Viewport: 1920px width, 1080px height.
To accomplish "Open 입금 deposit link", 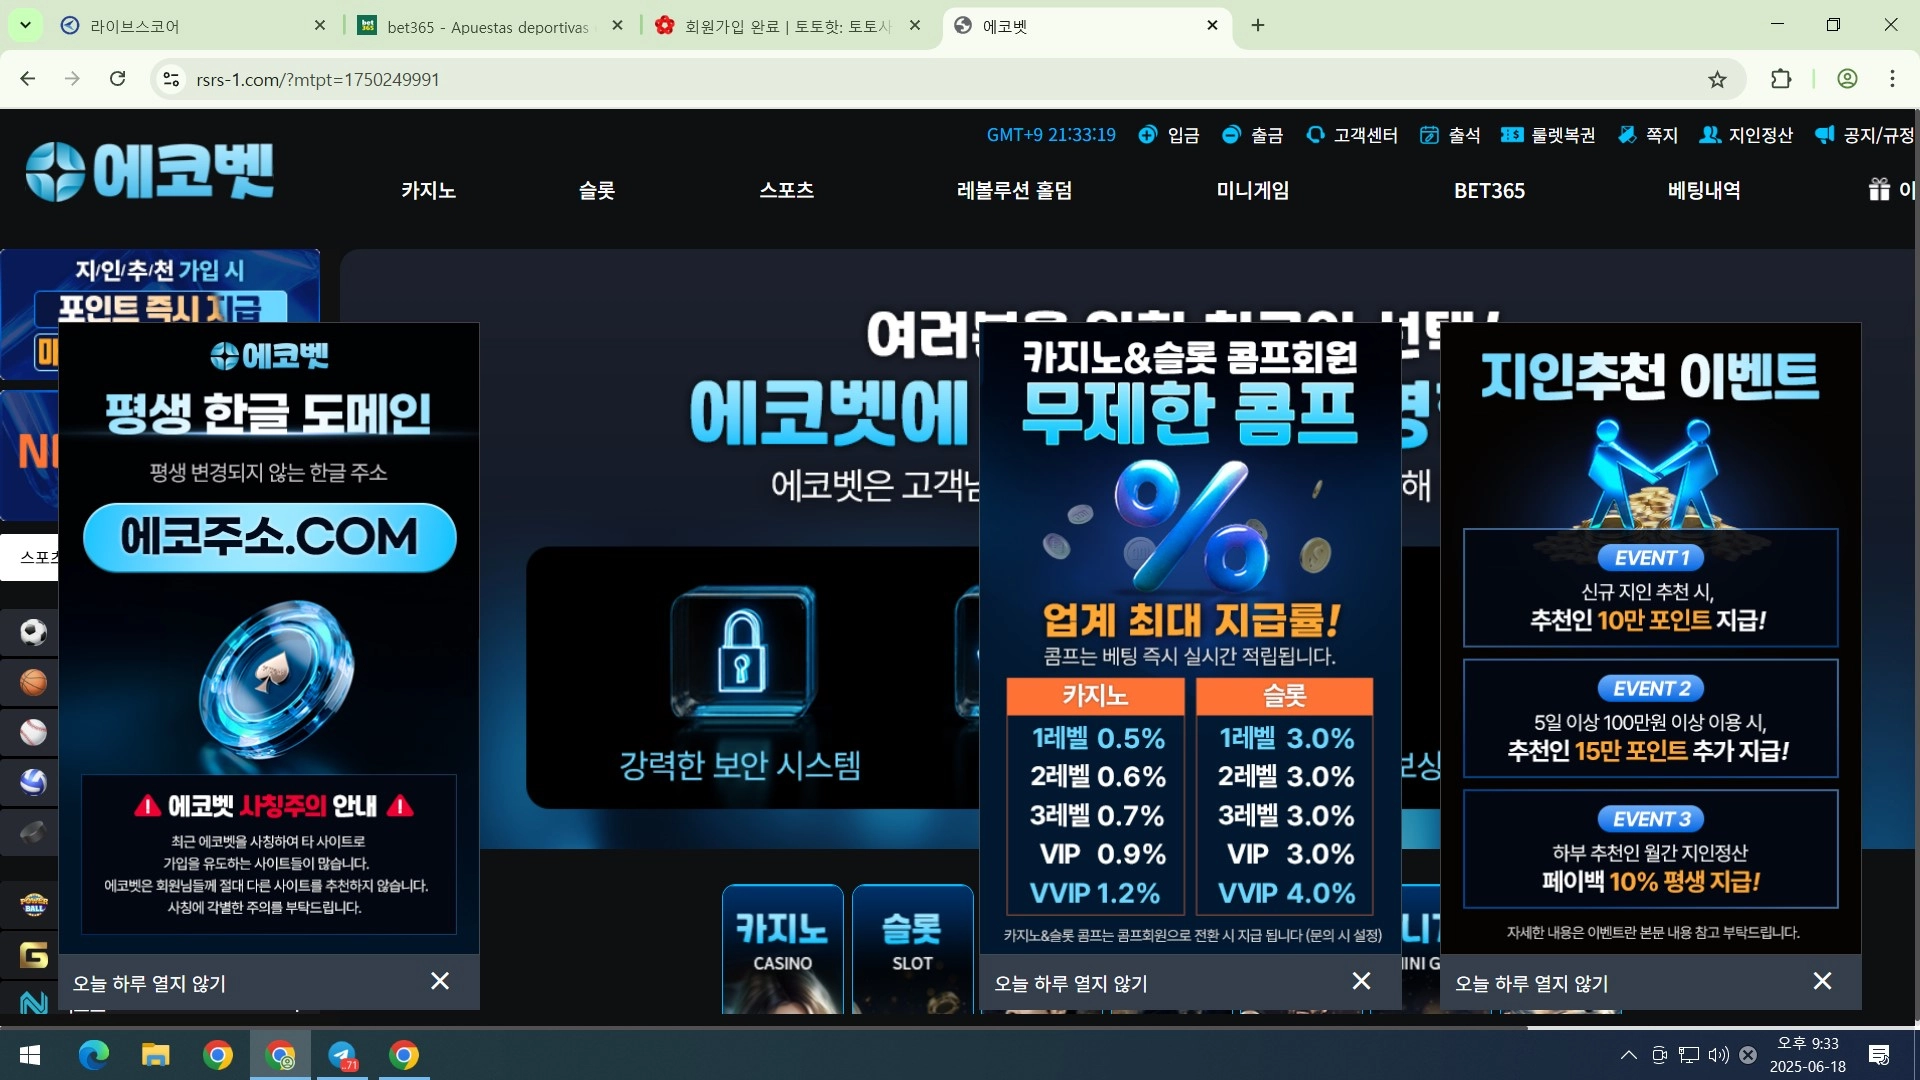I will pos(1169,135).
